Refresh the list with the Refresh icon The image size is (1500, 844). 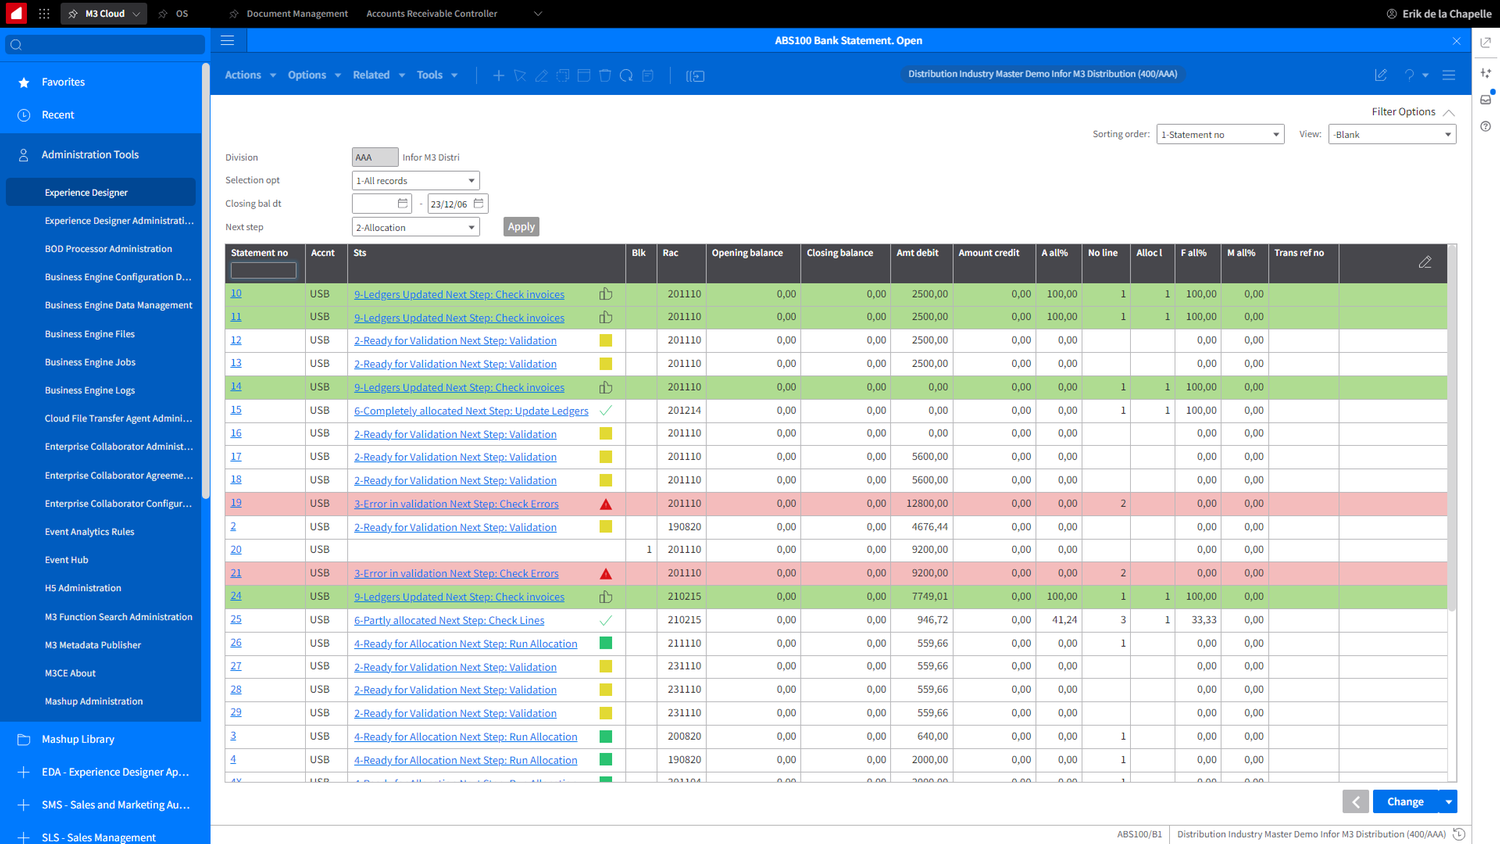625,75
